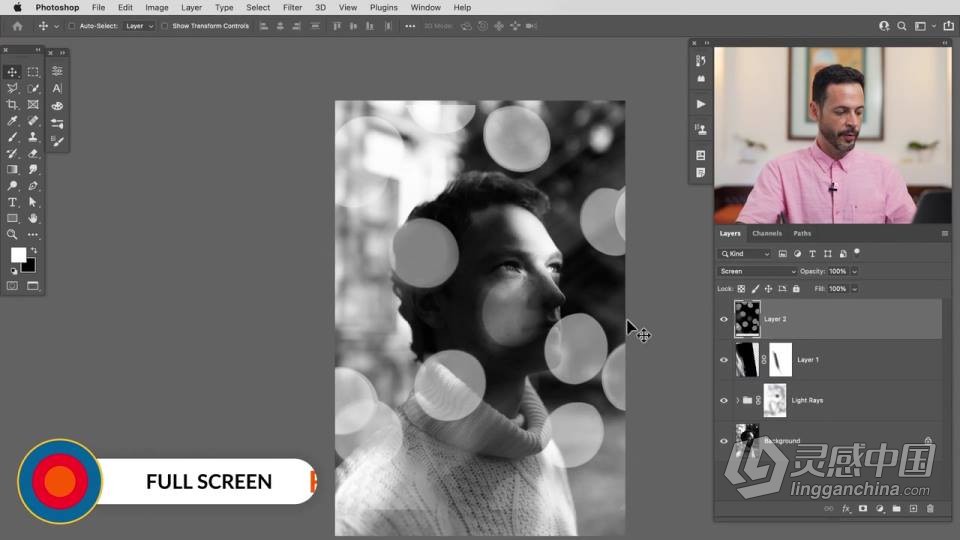The height and width of the screenshot is (540, 960).
Task: Select the Path Selection tool
Action: [33, 202]
